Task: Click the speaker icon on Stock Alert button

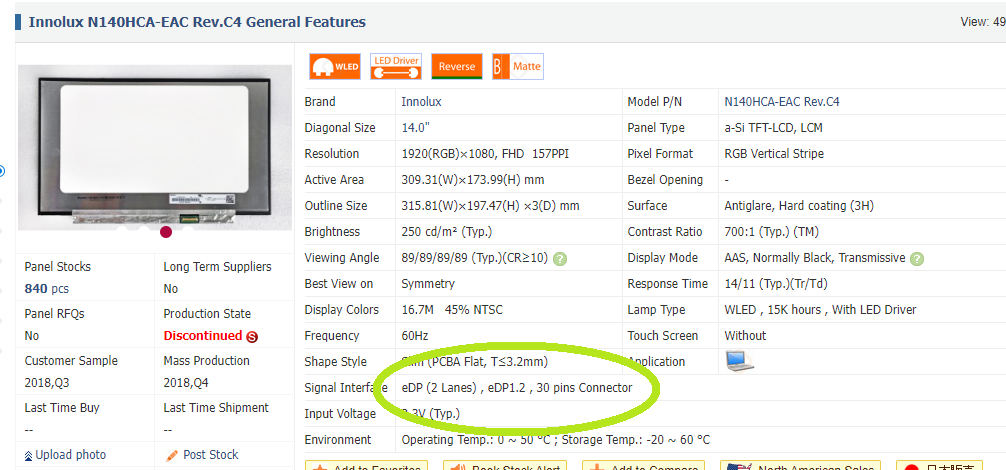Action: click(459, 468)
